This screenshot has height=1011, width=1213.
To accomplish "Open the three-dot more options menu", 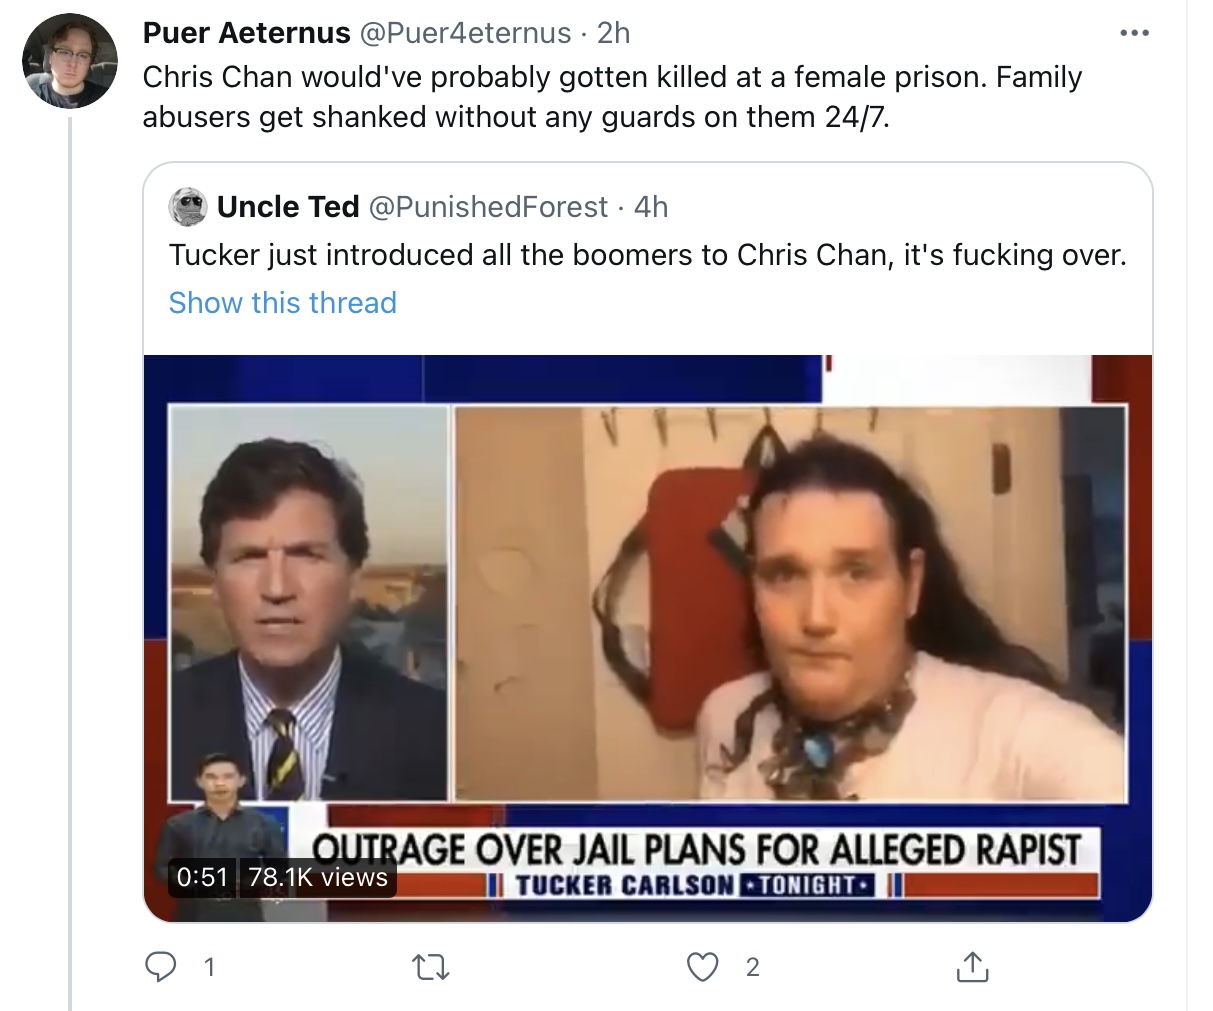I will tap(1134, 34).
